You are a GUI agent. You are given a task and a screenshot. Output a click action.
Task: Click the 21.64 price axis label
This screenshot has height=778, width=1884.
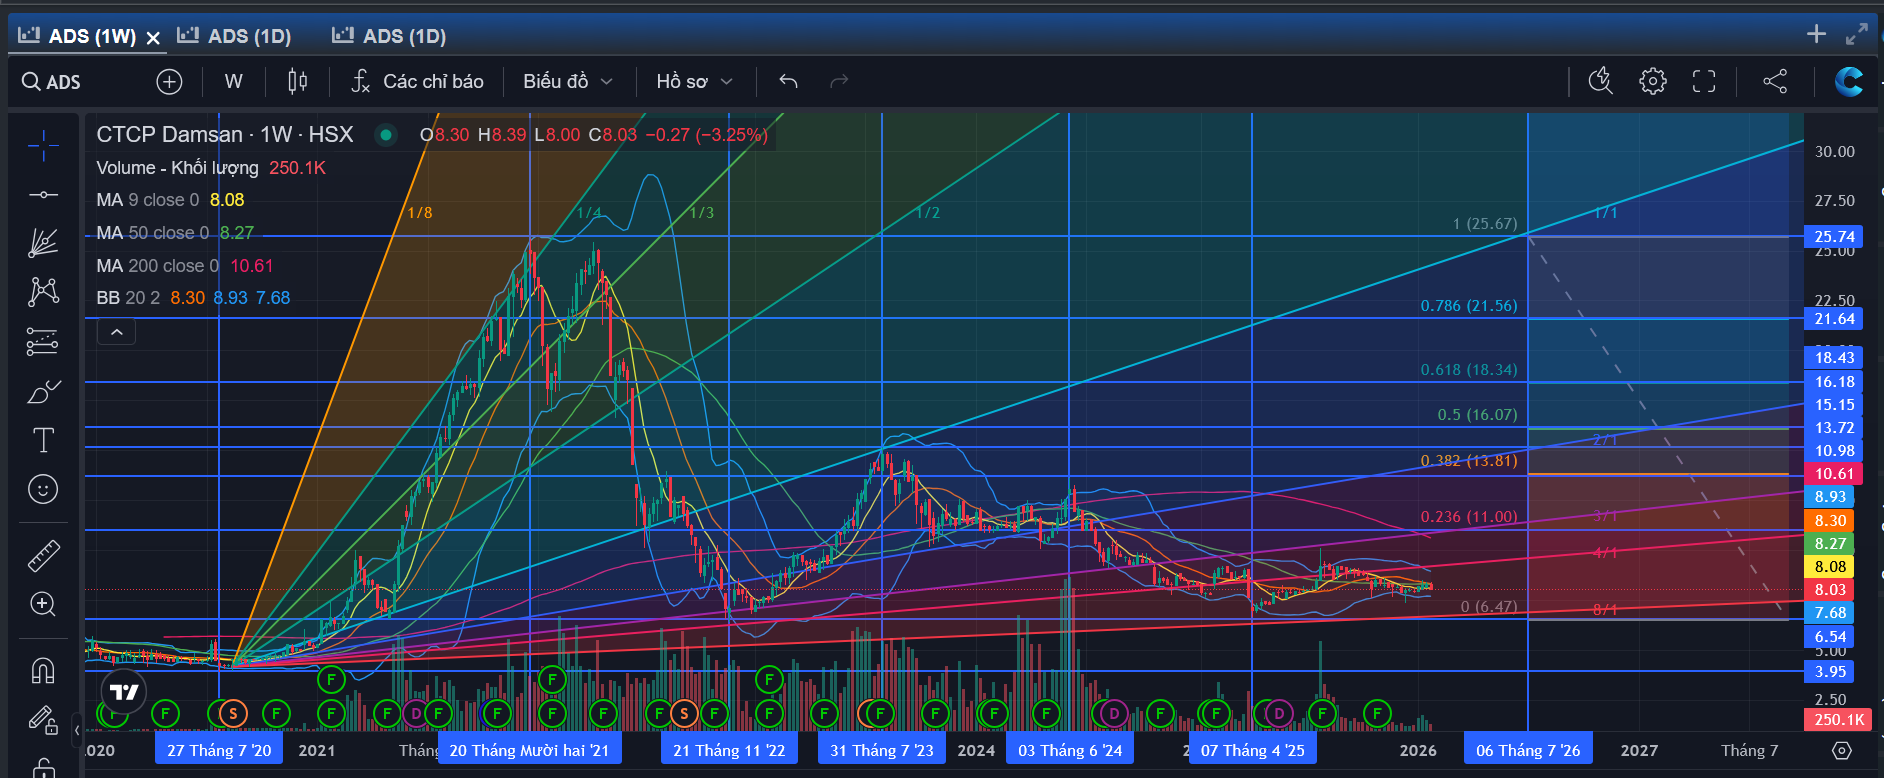(1835, 319)
